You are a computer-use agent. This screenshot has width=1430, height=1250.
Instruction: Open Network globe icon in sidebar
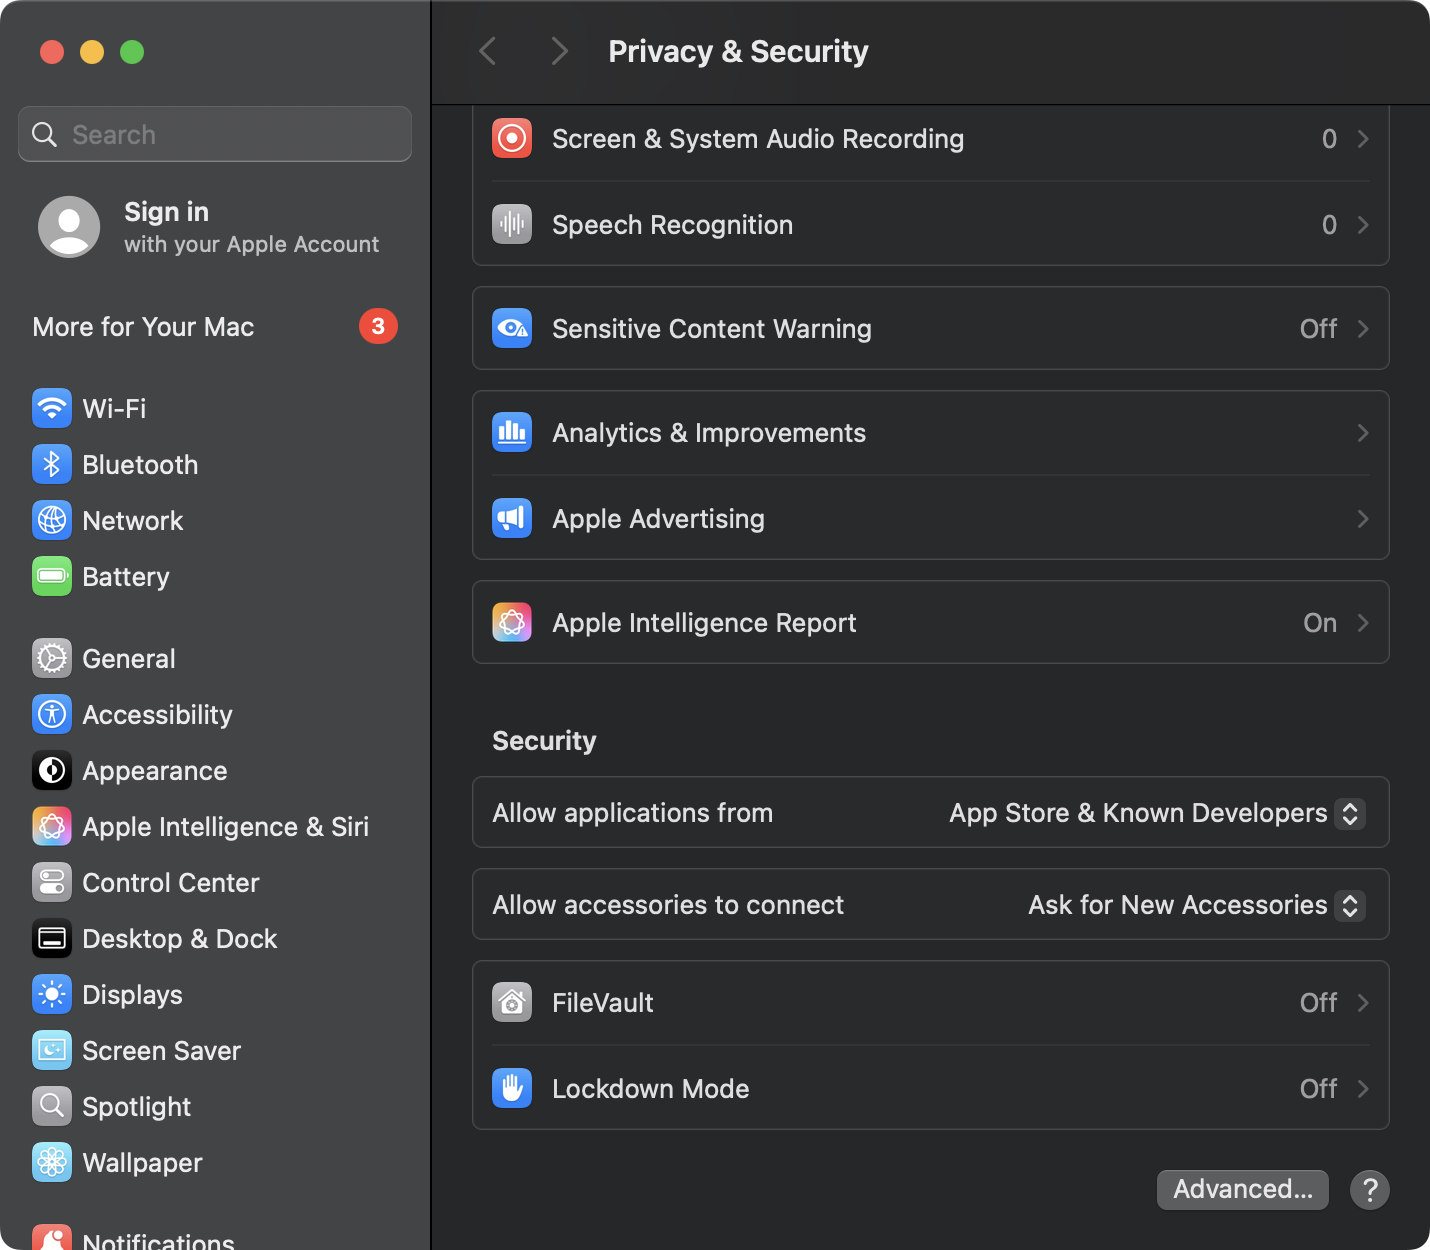[x=52, y=520]
